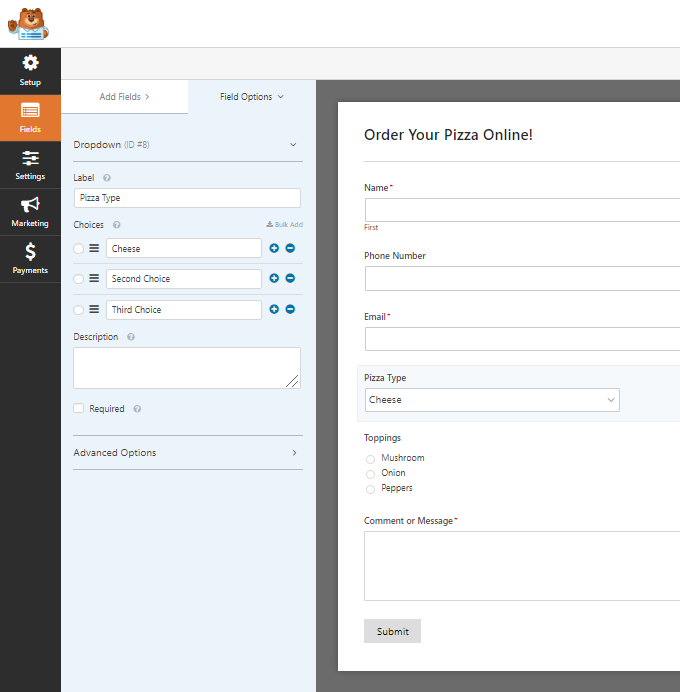Switch to the Field Options tab
The height and width of the screenshot is (692, 680).
click(x=251, y=97)
